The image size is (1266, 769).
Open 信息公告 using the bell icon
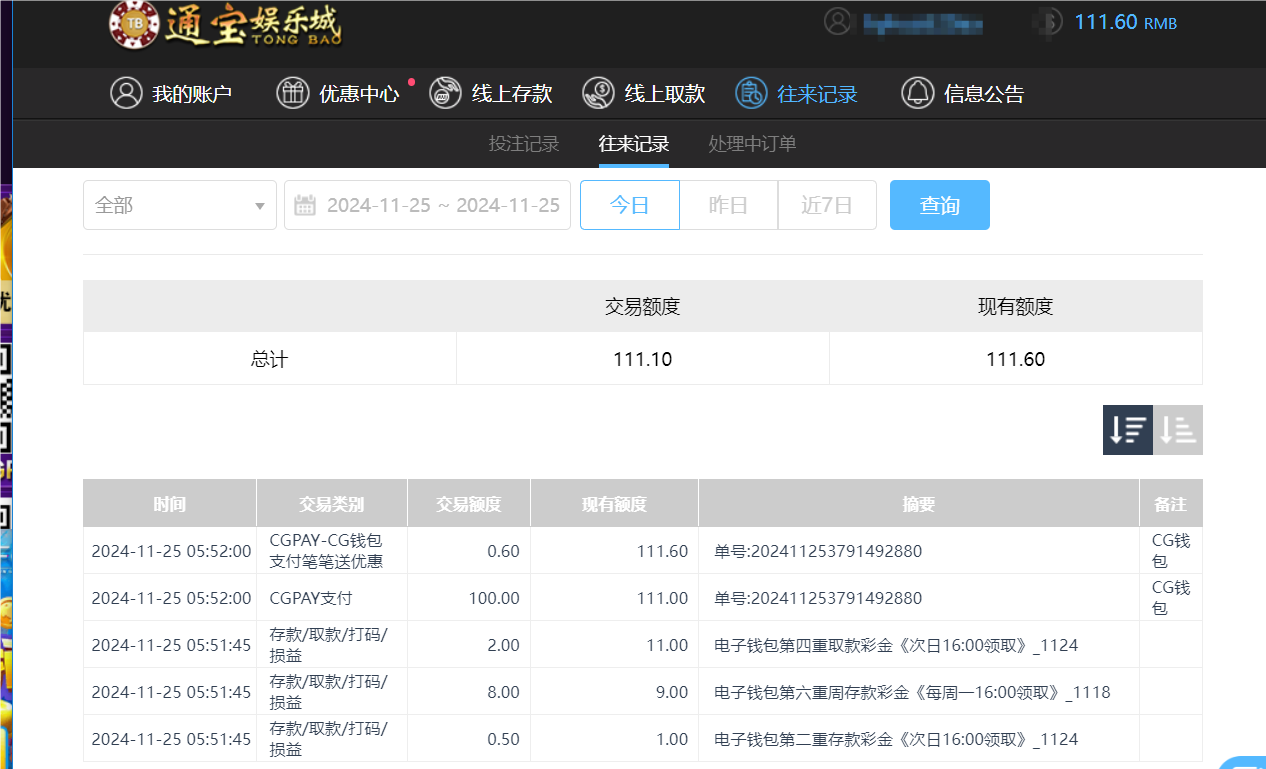(916, 93)
